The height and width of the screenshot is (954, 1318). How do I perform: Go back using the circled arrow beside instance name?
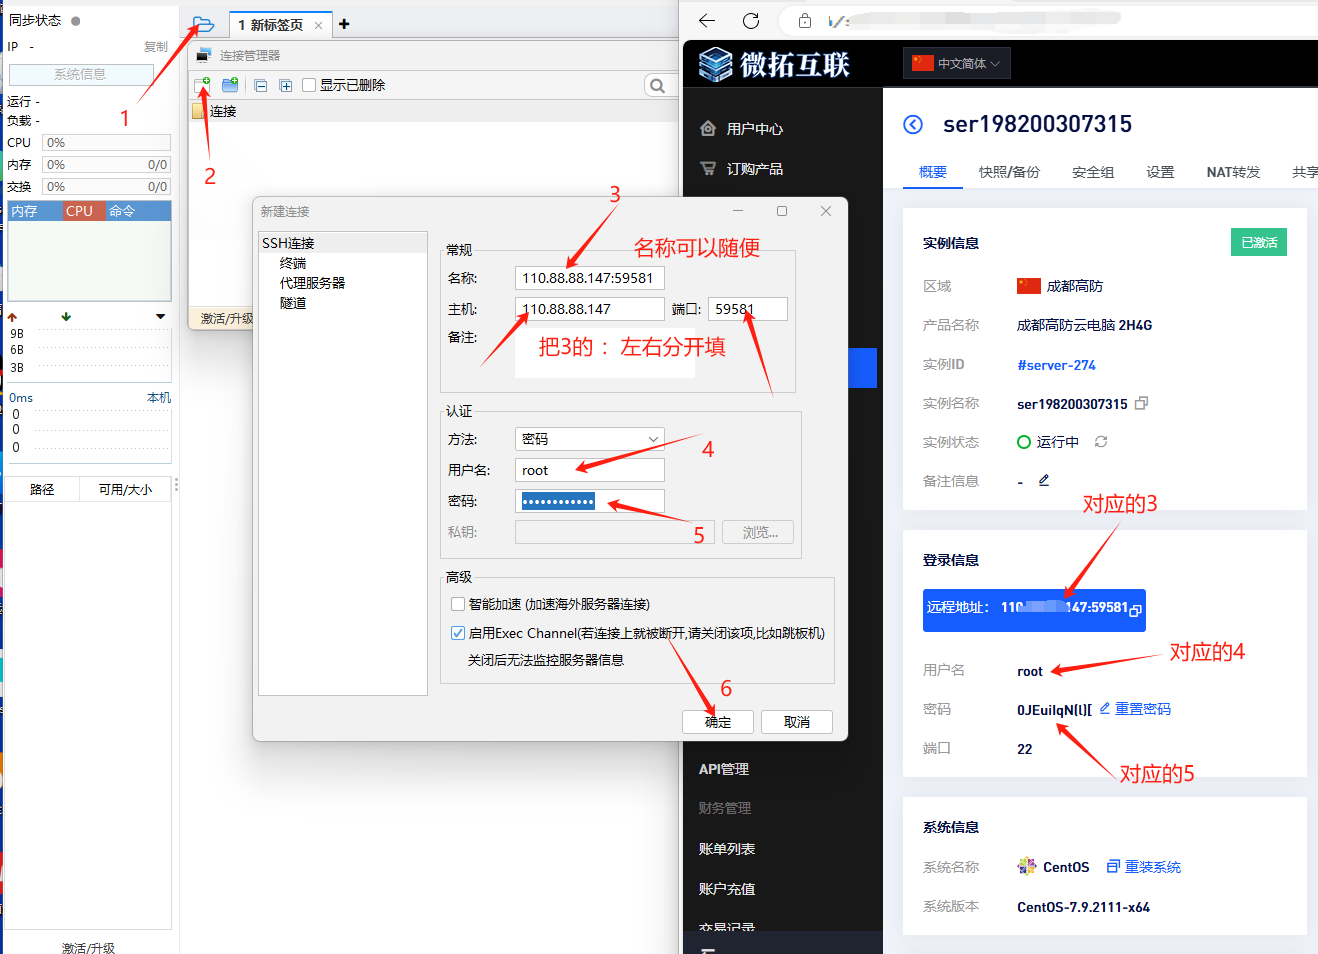coord(913,124)
